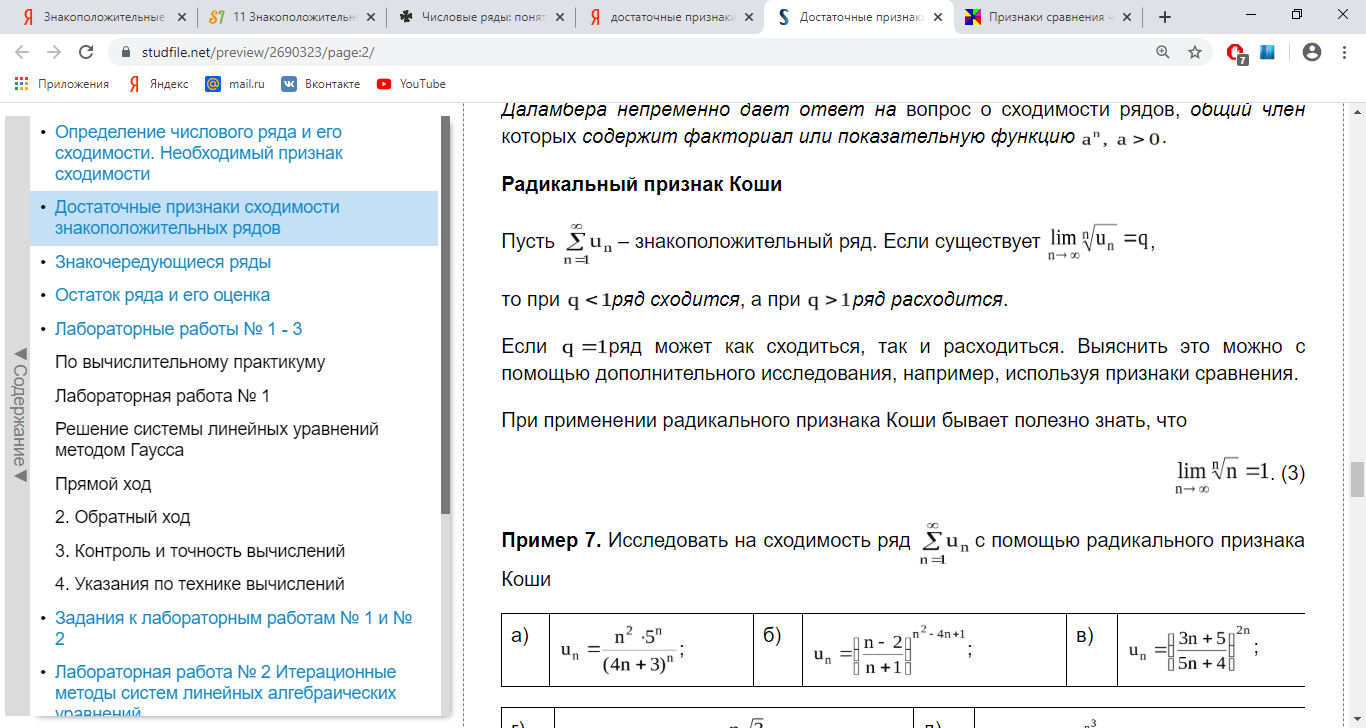Select Прямой ход entry
This screenshot has height=728, width=1366.
click(103, 484)
